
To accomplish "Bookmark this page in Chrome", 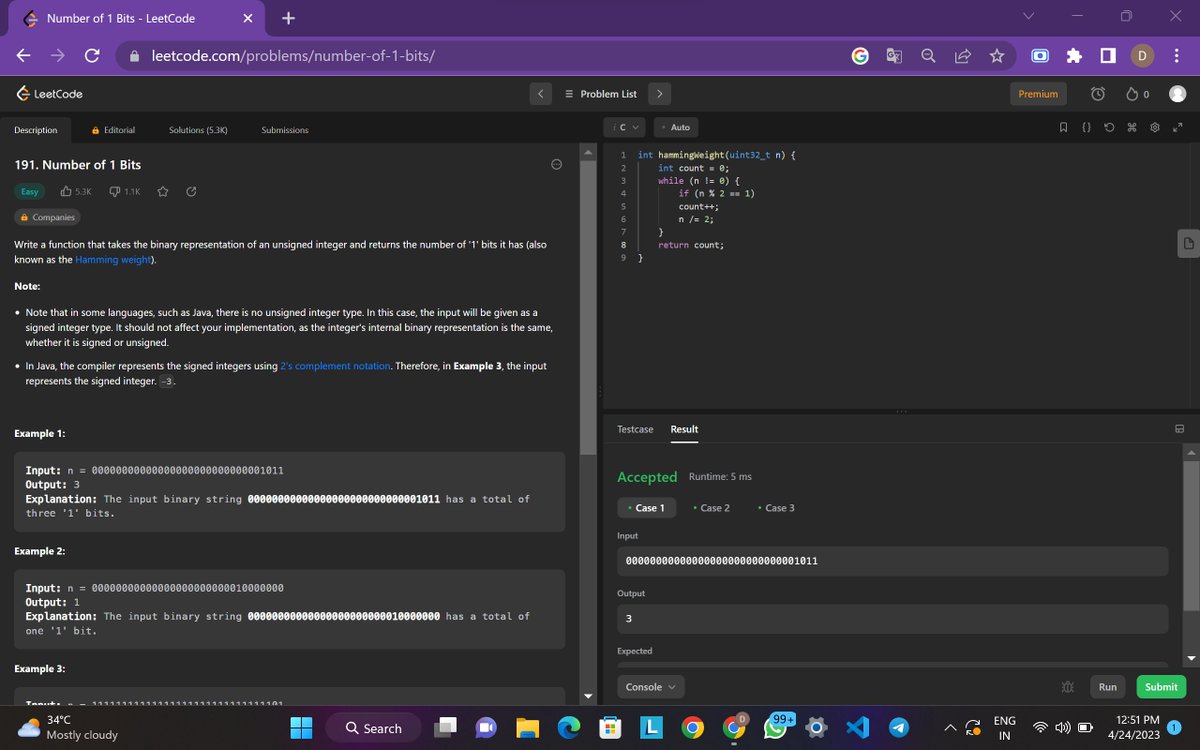I will click(x=996, y=57).
